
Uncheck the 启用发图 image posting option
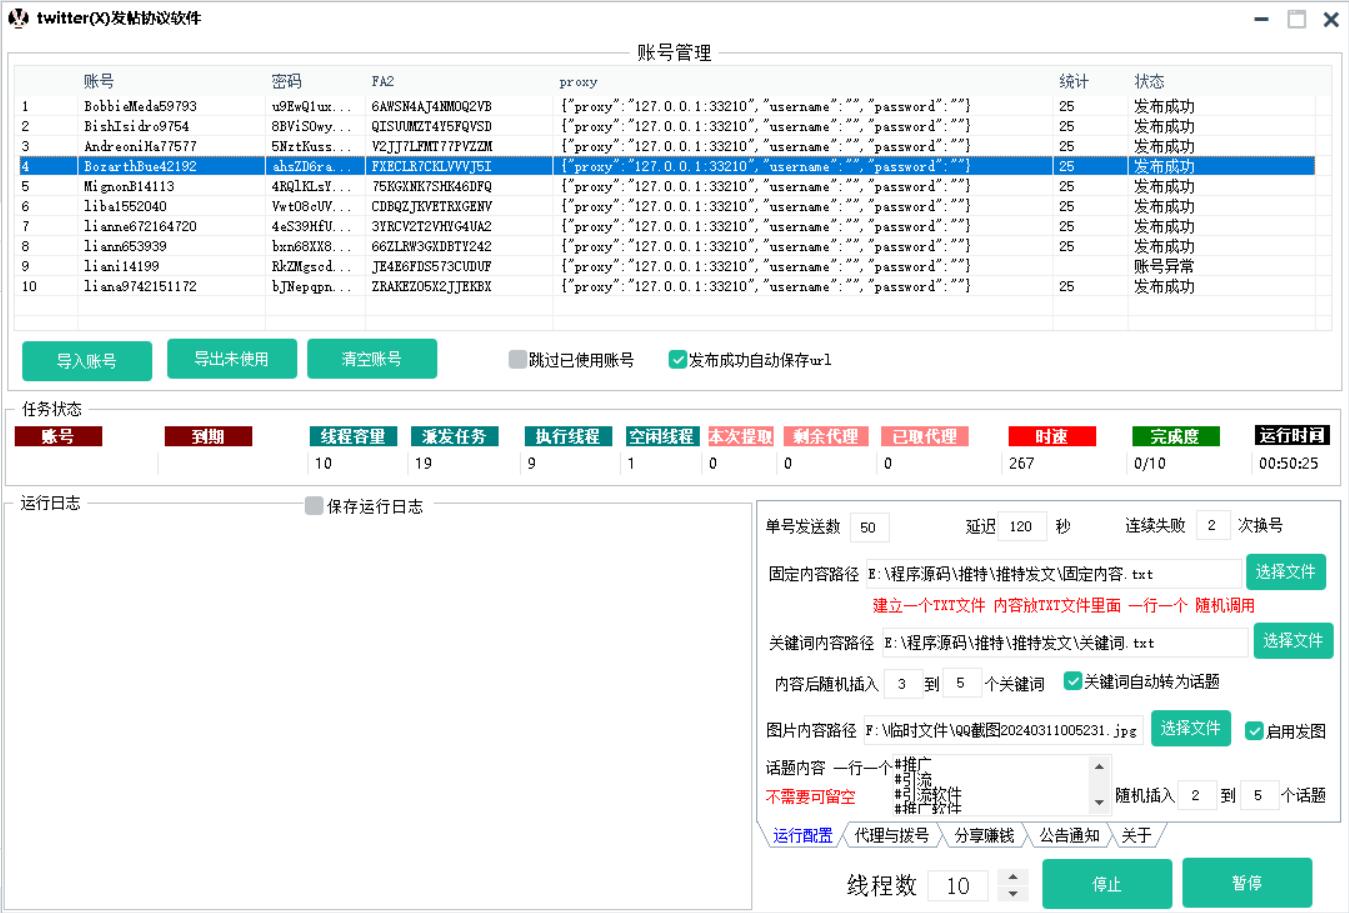[x=1254, y=731]
